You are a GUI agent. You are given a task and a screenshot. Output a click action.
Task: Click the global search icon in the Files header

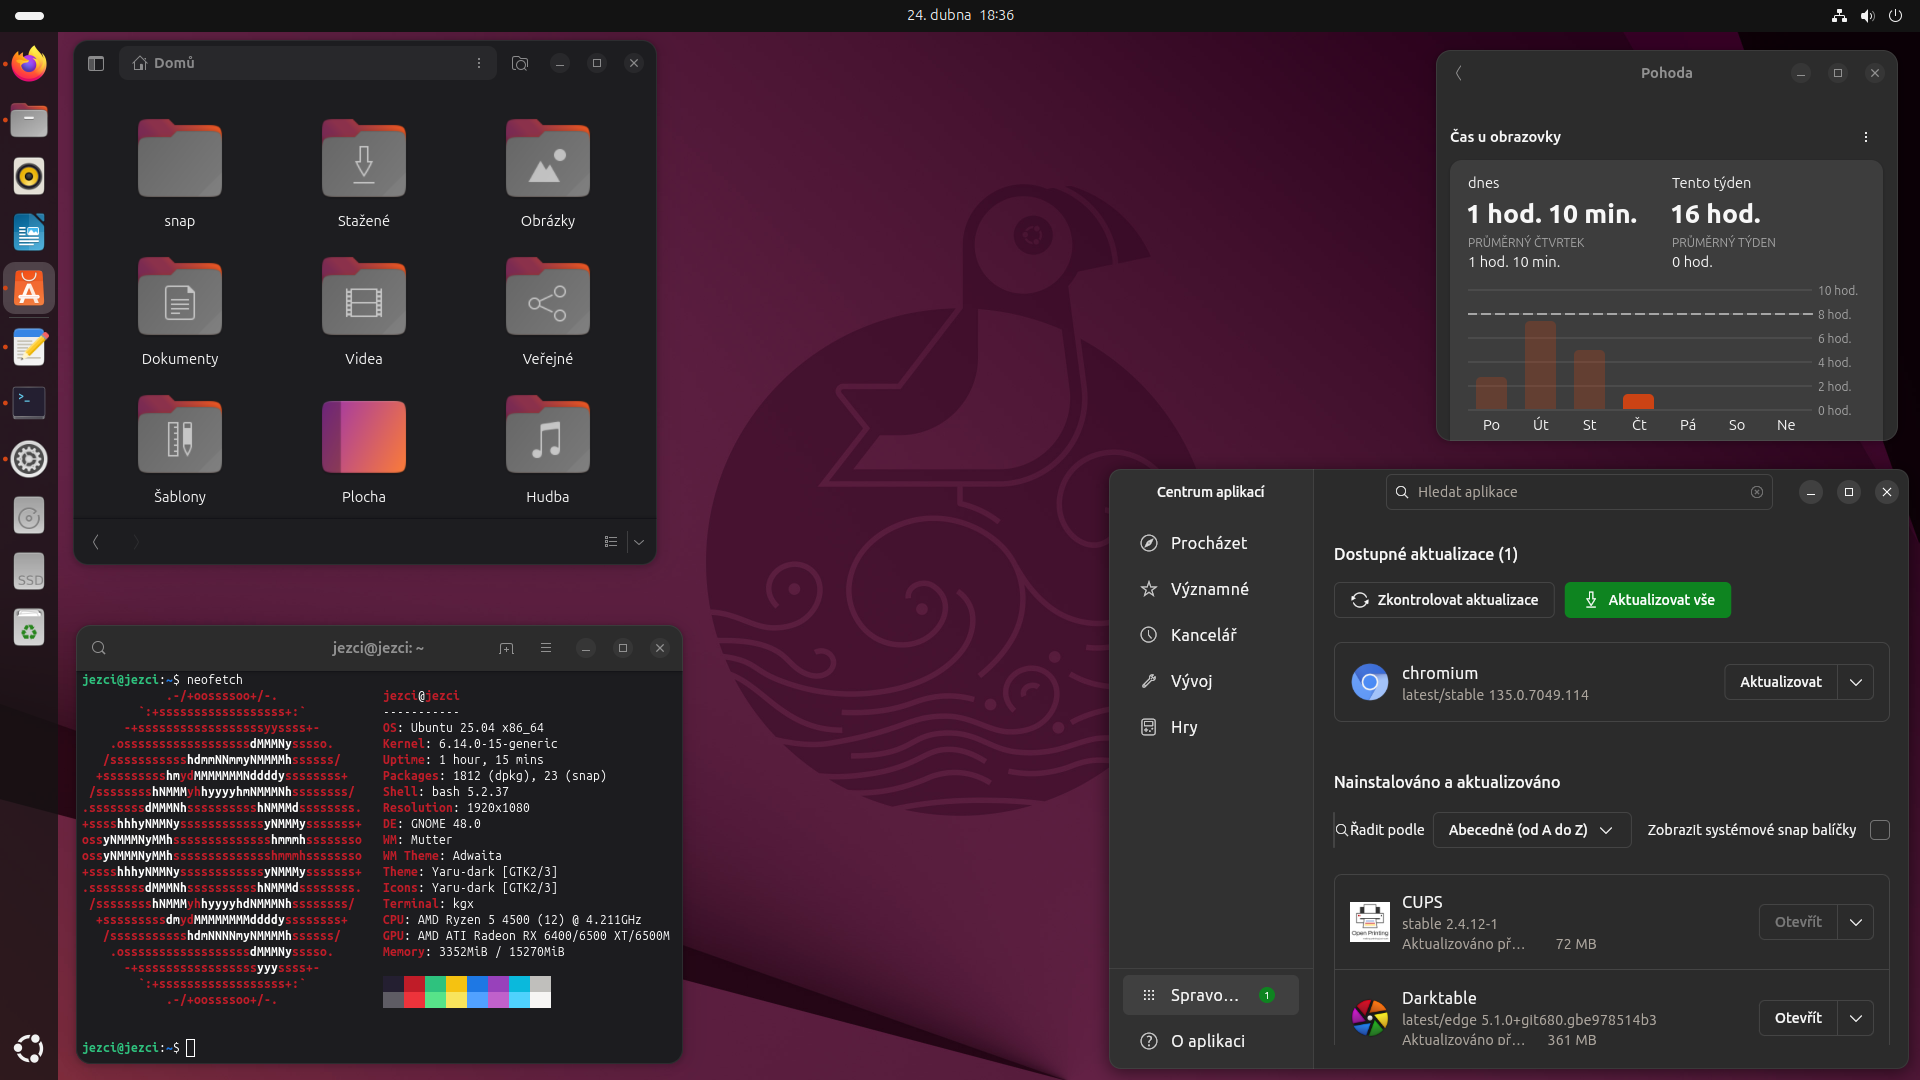[520, 62]
